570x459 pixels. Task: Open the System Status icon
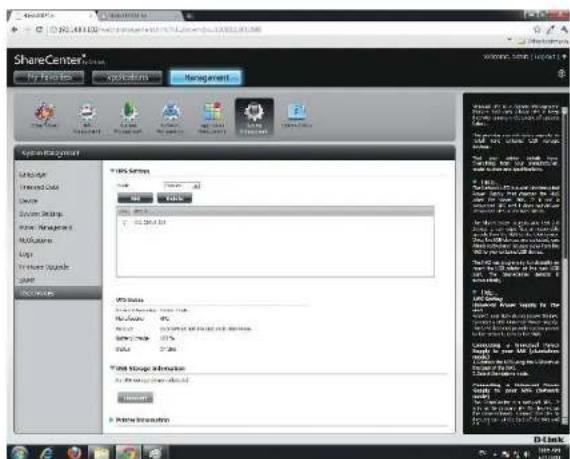click(x=296, y=116)
